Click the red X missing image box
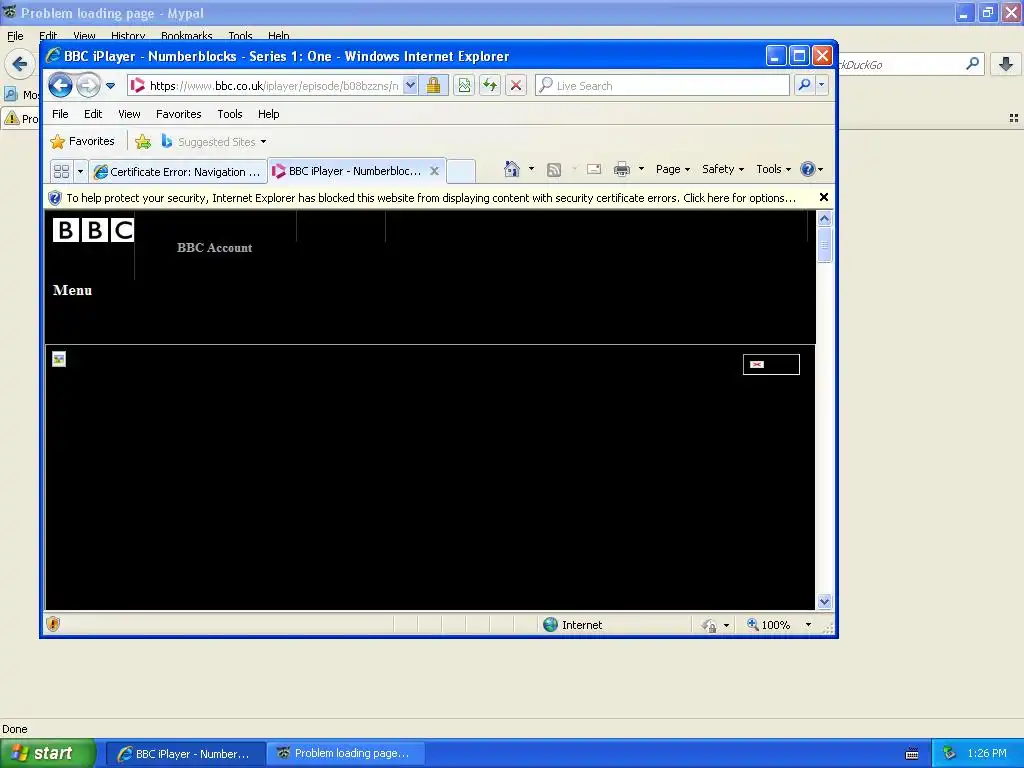This screenshot has height=768, width=1024. [771, 364]
